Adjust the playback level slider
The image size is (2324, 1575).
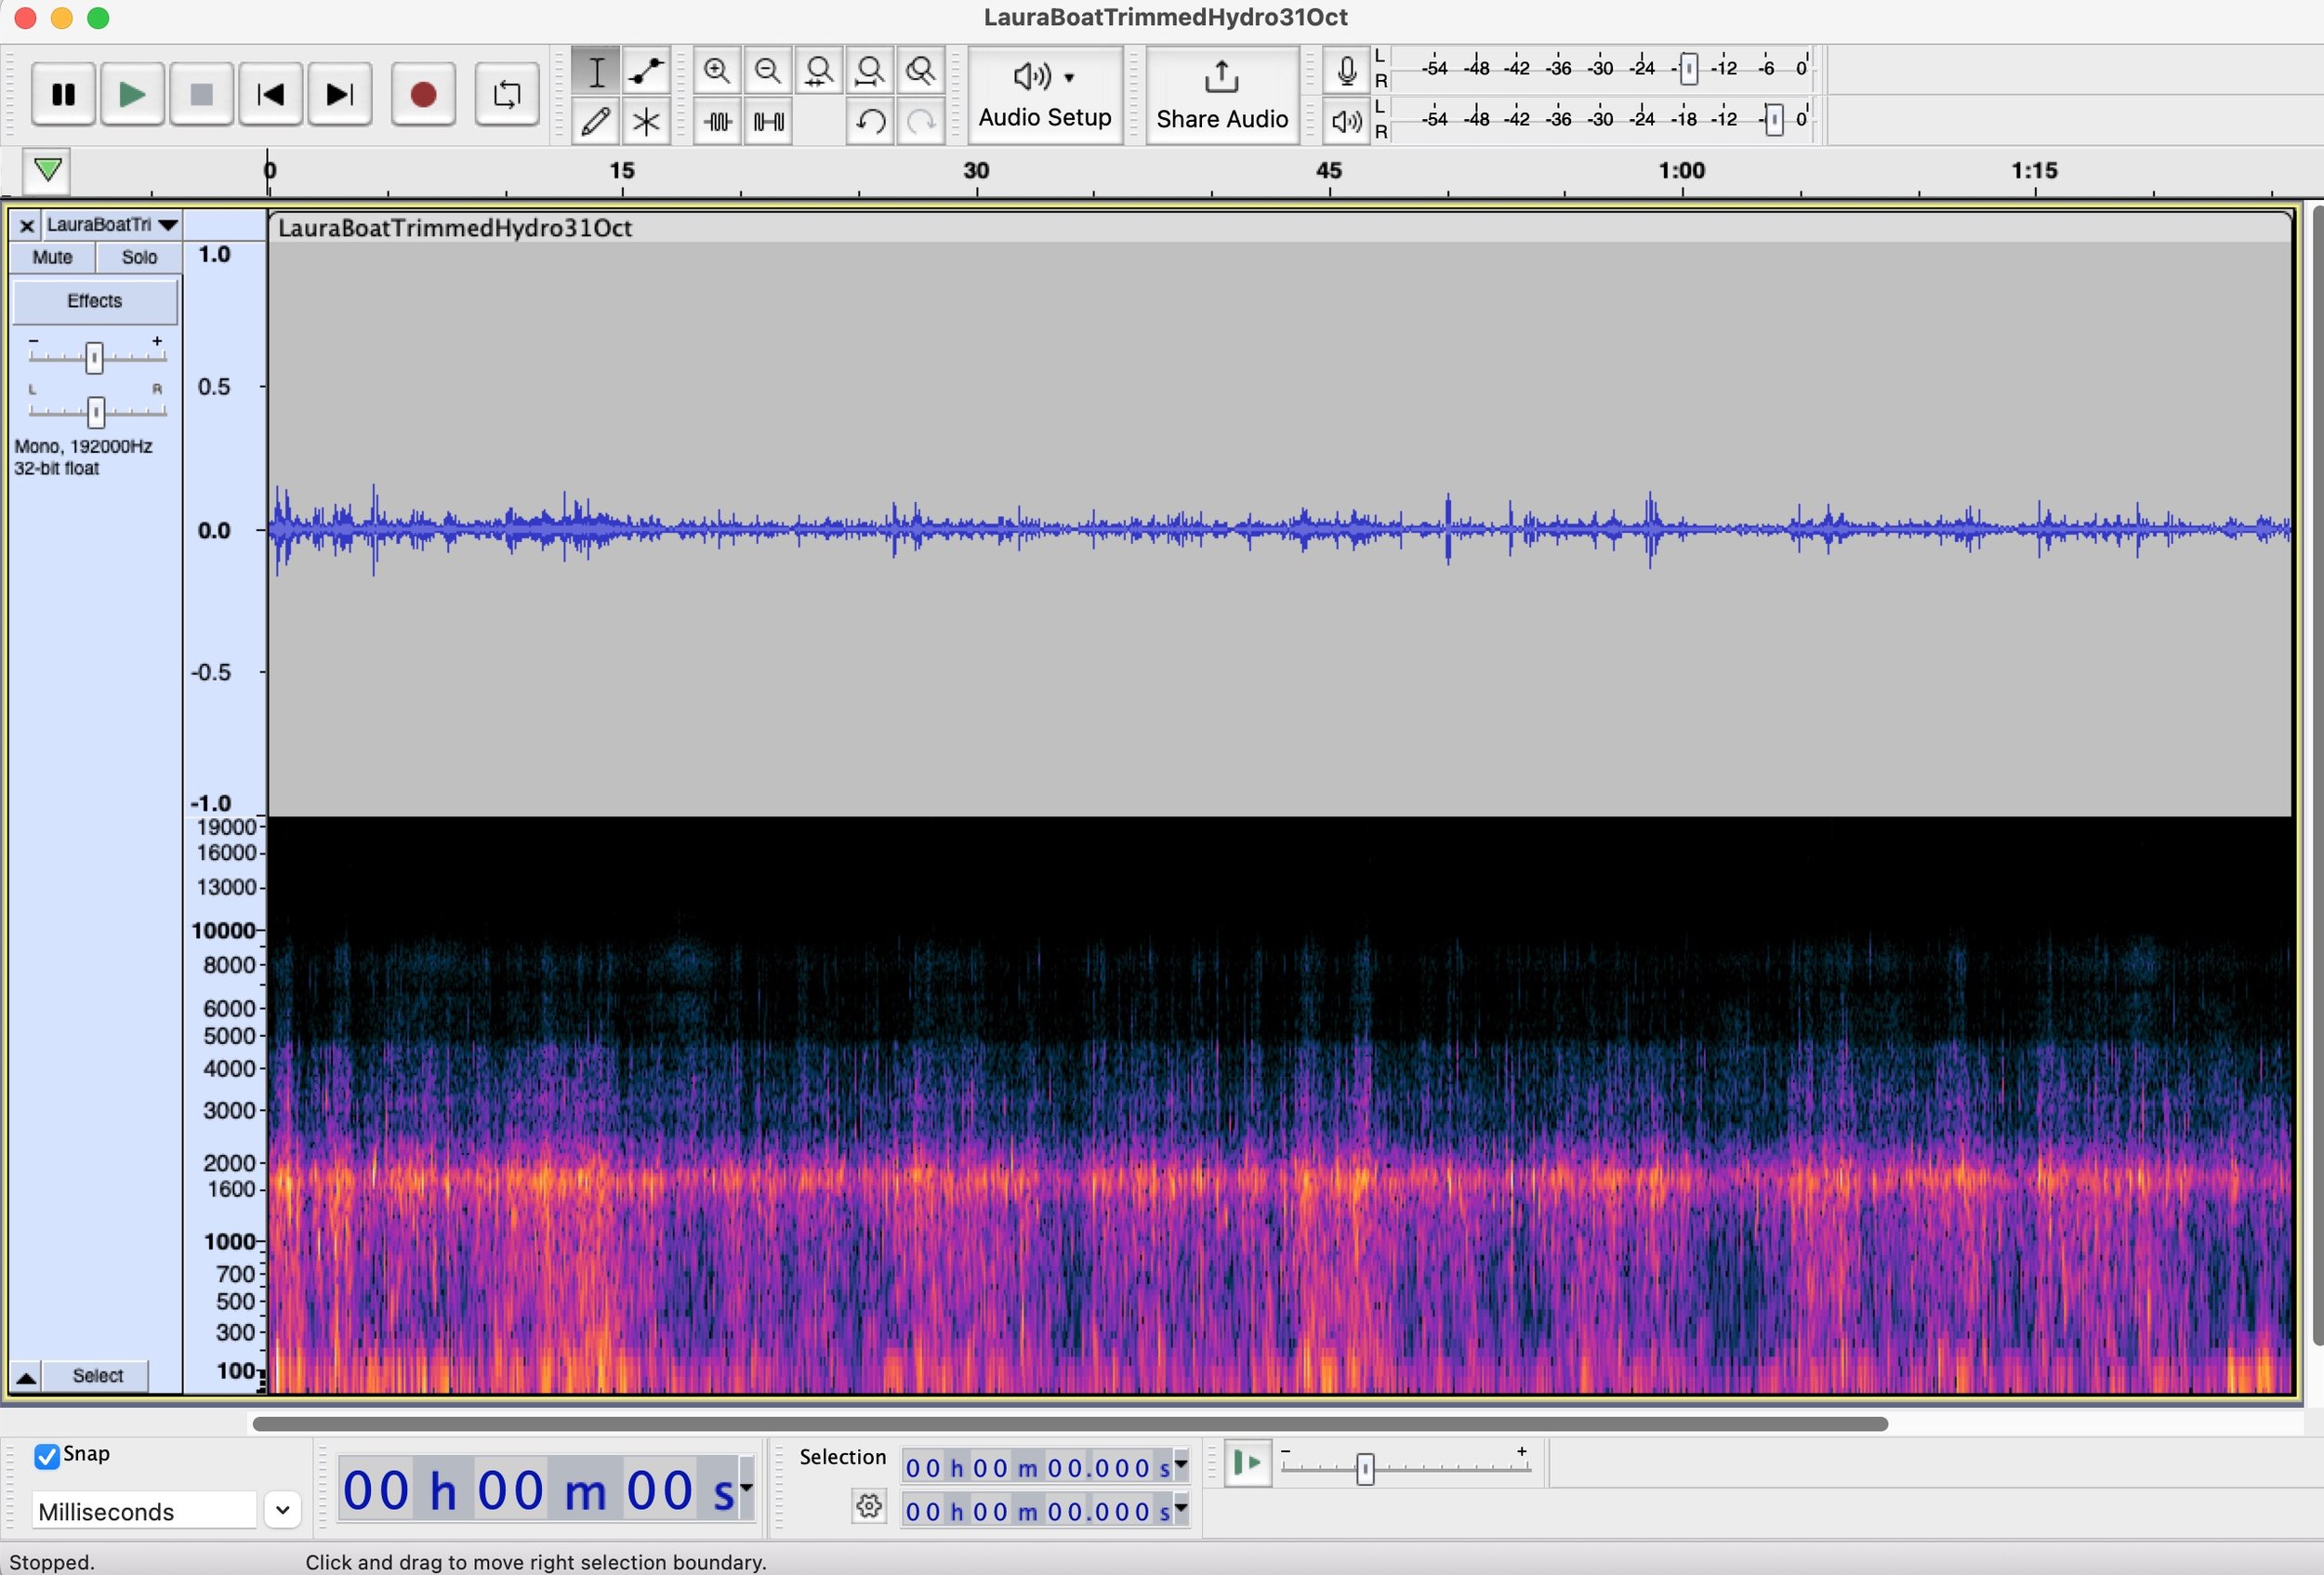pos(1773,120)
